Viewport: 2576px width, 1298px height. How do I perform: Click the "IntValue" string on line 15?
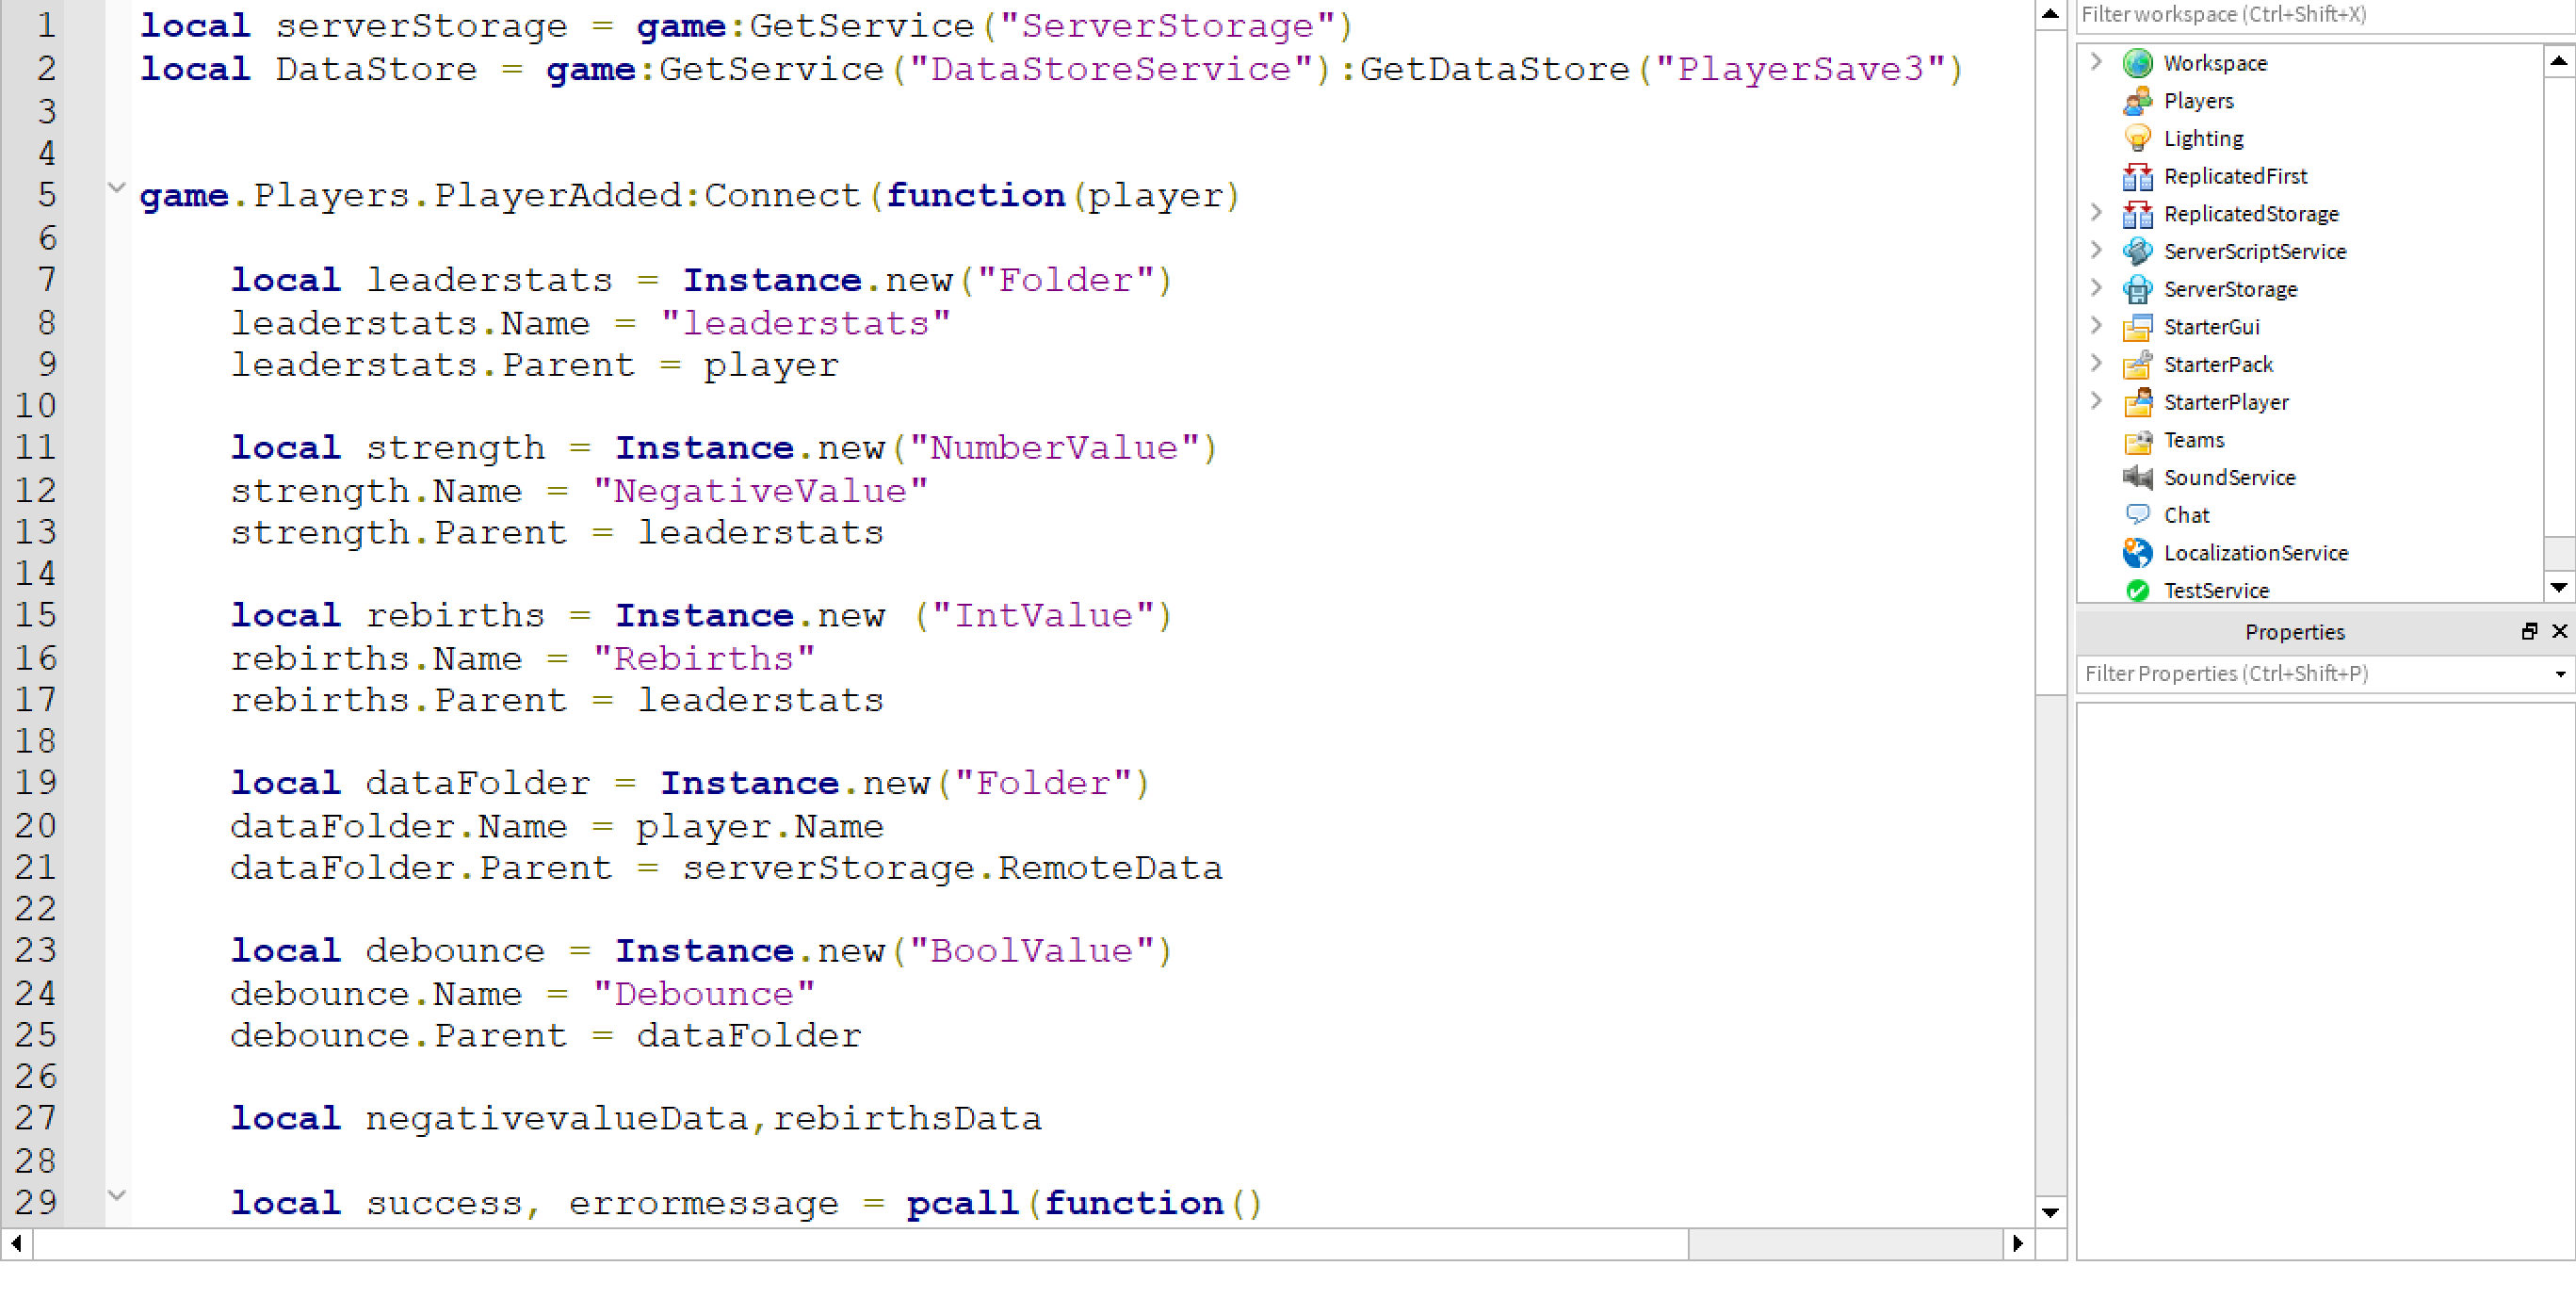pos(1044,614)
